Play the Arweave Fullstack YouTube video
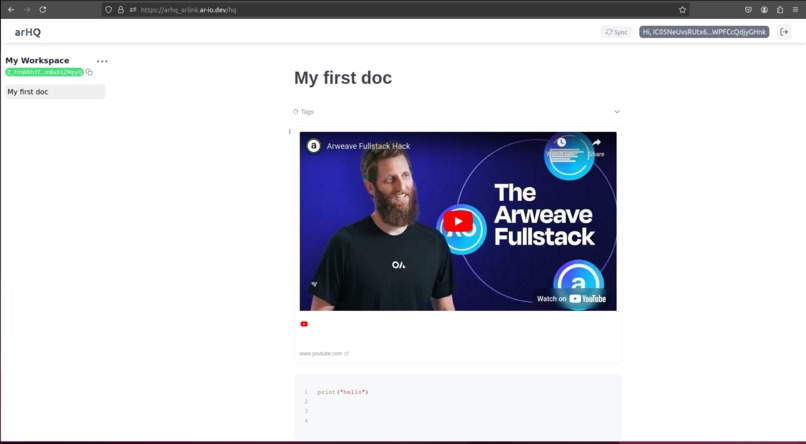This screenshot has height=444, width=806. coord(458,221)
